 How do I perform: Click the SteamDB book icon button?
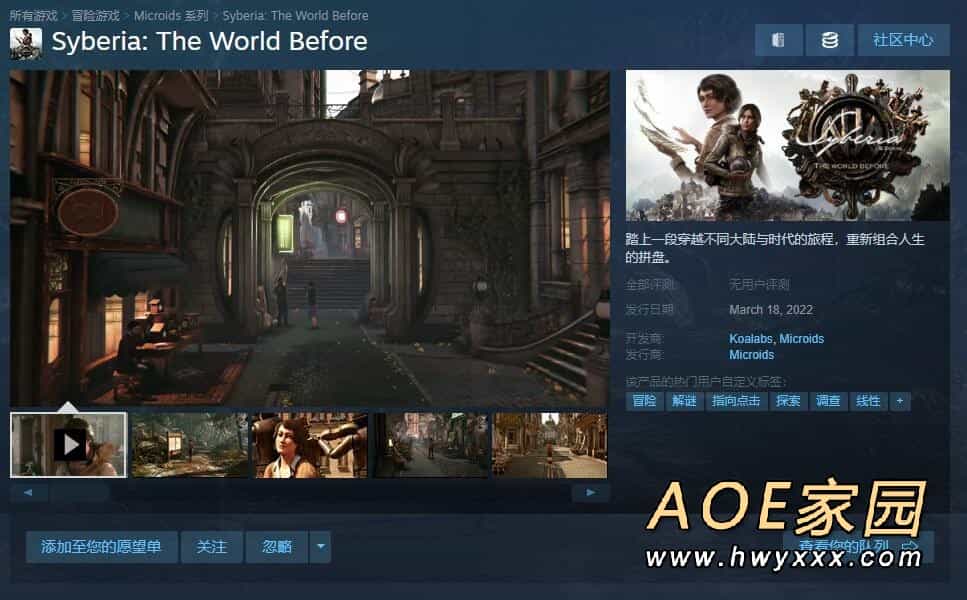(x=779, y=40)
